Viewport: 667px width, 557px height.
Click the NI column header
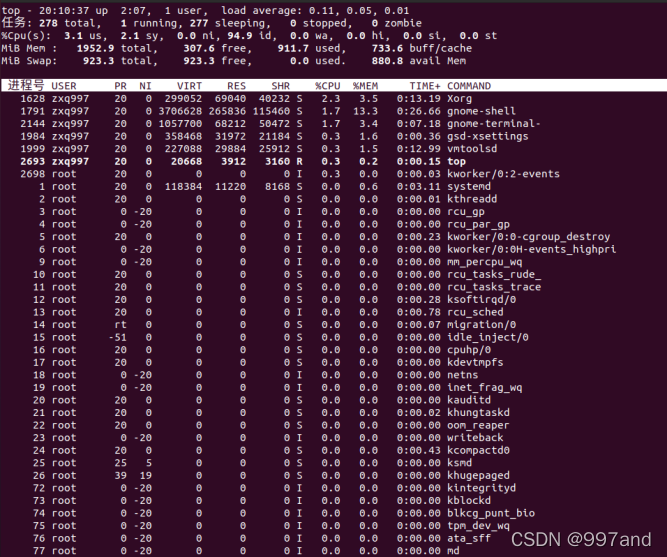click(145, 86)
